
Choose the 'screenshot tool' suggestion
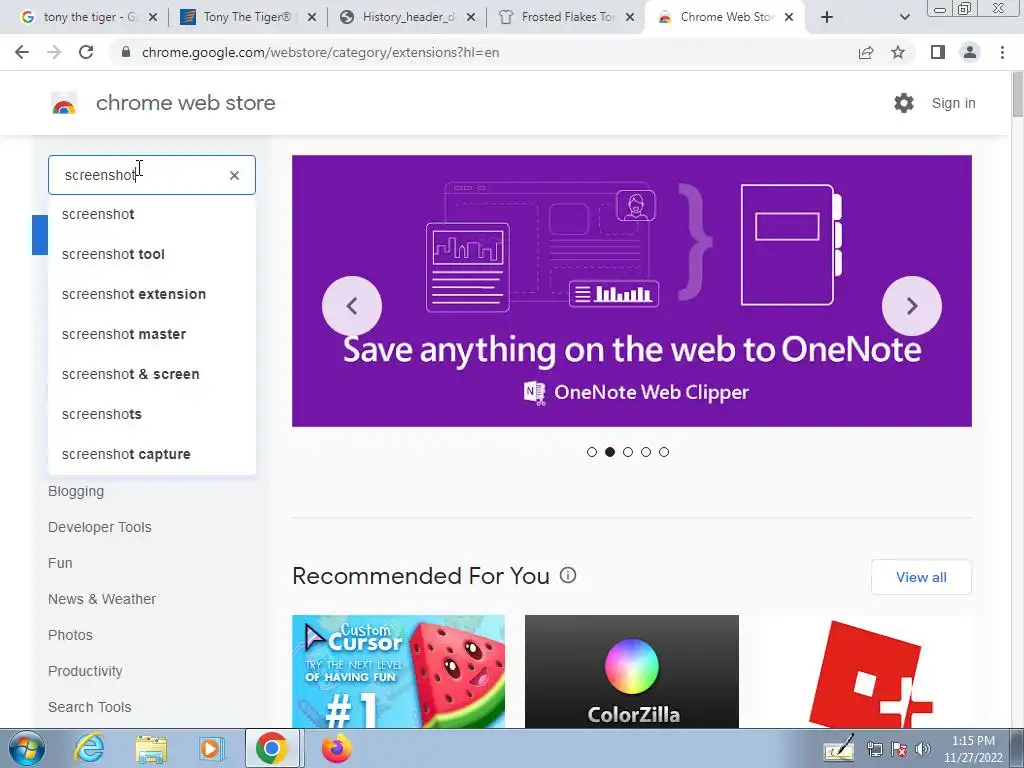tap(152, 254)
